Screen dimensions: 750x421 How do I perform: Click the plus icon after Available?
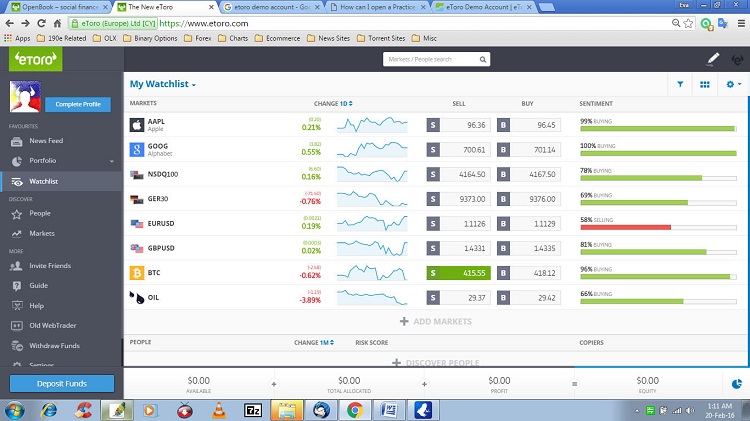274,384
